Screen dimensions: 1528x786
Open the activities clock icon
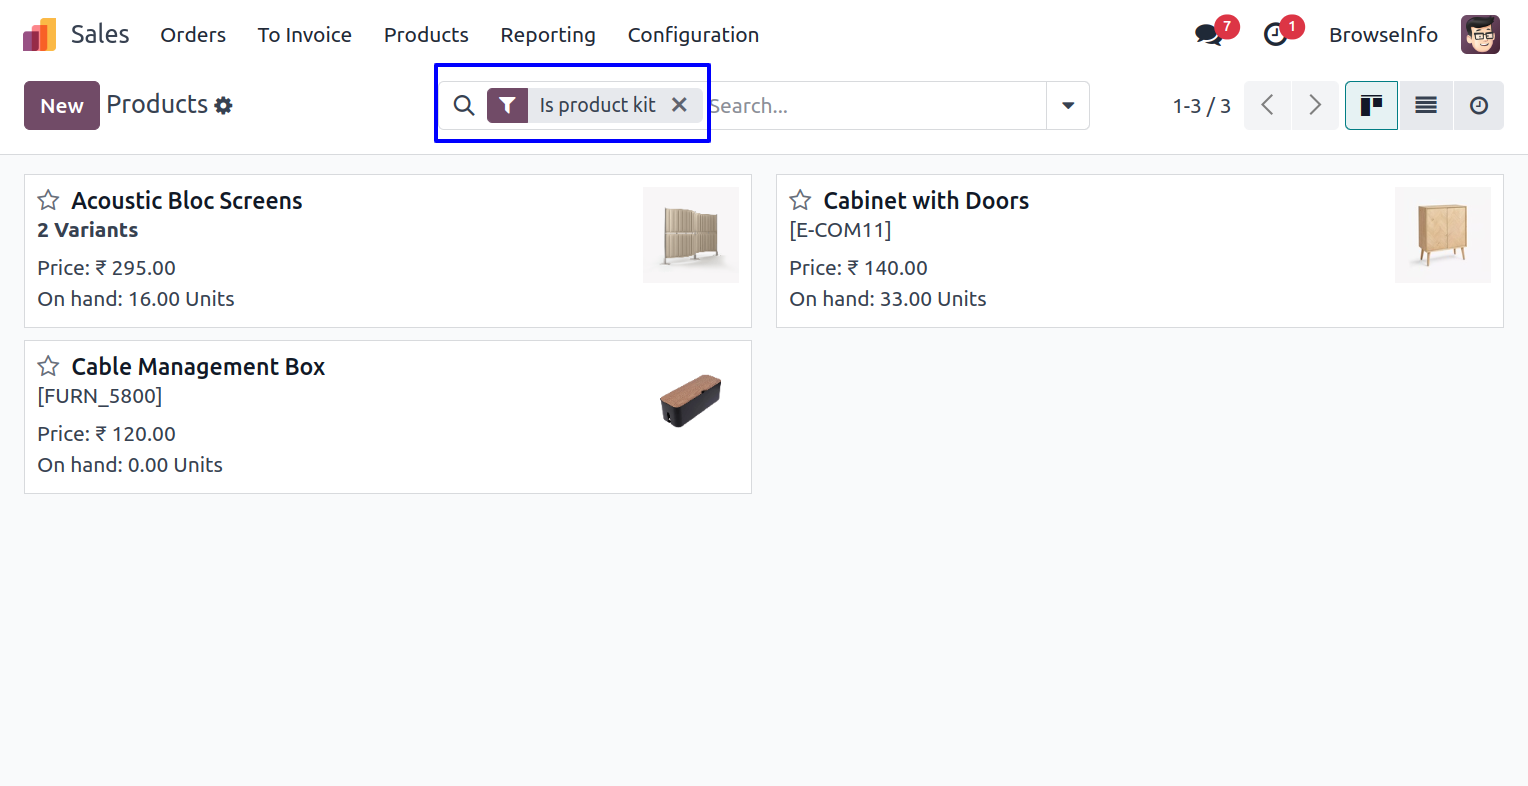pyautogui.click(x=1276, y=35)
